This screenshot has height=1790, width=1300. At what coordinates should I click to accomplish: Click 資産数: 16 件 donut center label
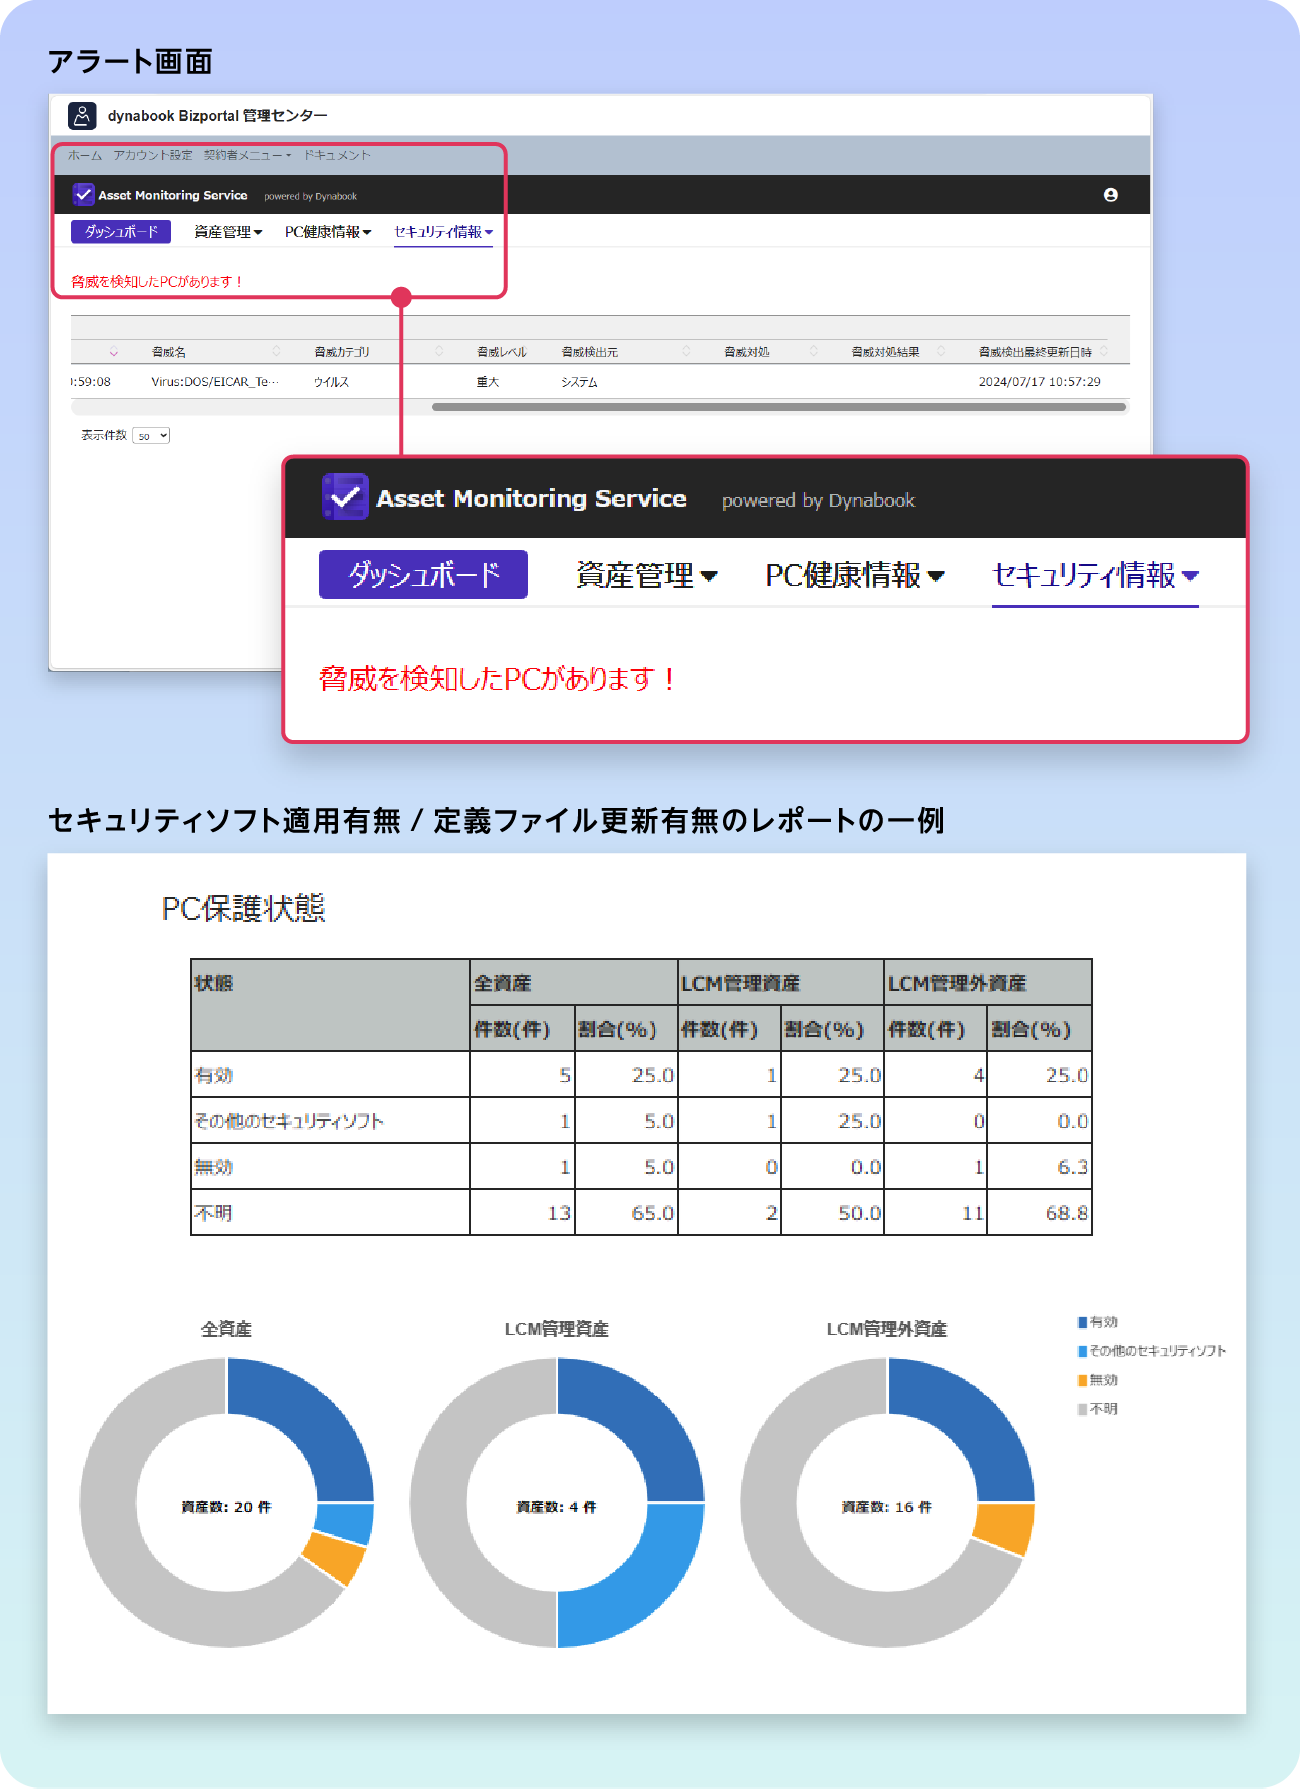[x=887, y=1507]
